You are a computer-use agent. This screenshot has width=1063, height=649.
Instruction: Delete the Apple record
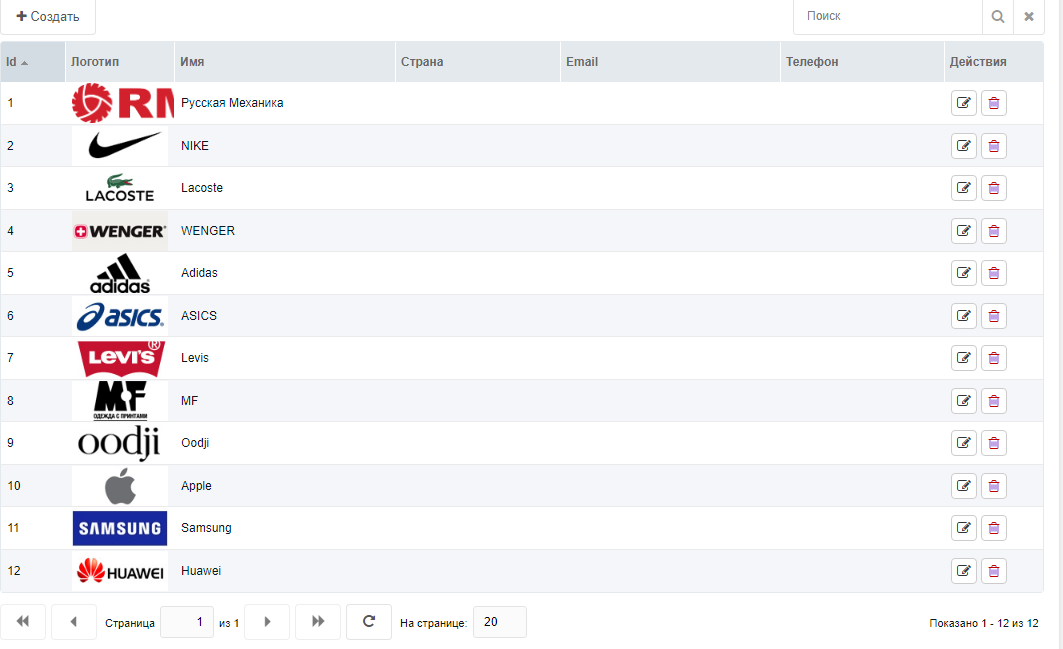click(994, 486)
